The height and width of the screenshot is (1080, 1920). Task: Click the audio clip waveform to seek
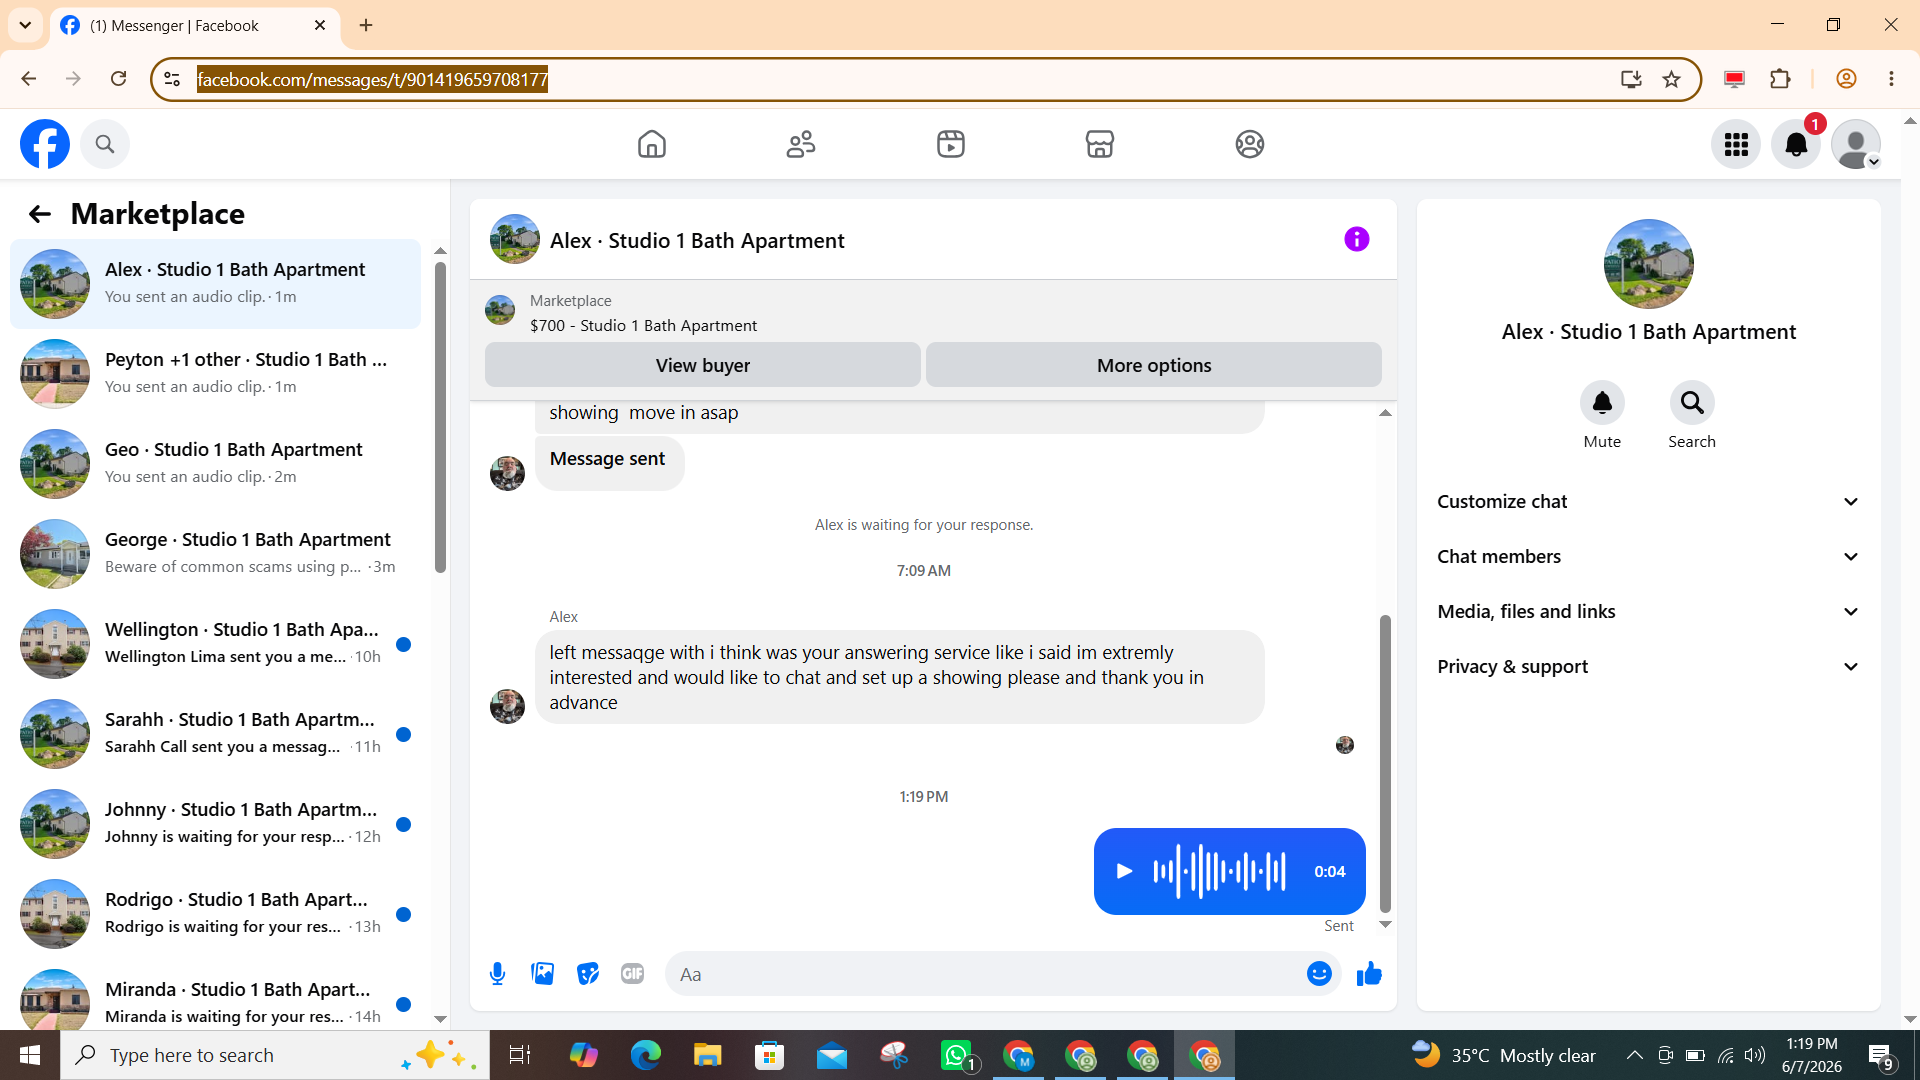(1220, 871)
